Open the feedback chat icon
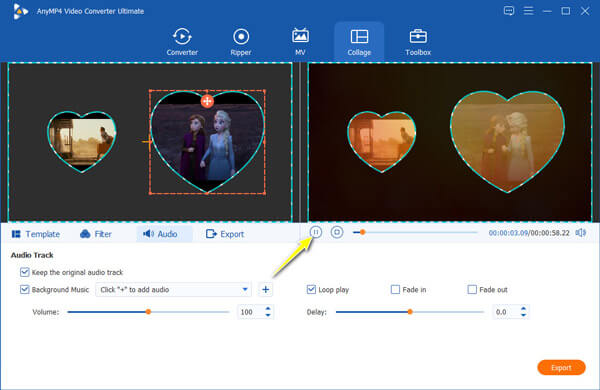Screen dimensions: 600x390 [509, 11]
